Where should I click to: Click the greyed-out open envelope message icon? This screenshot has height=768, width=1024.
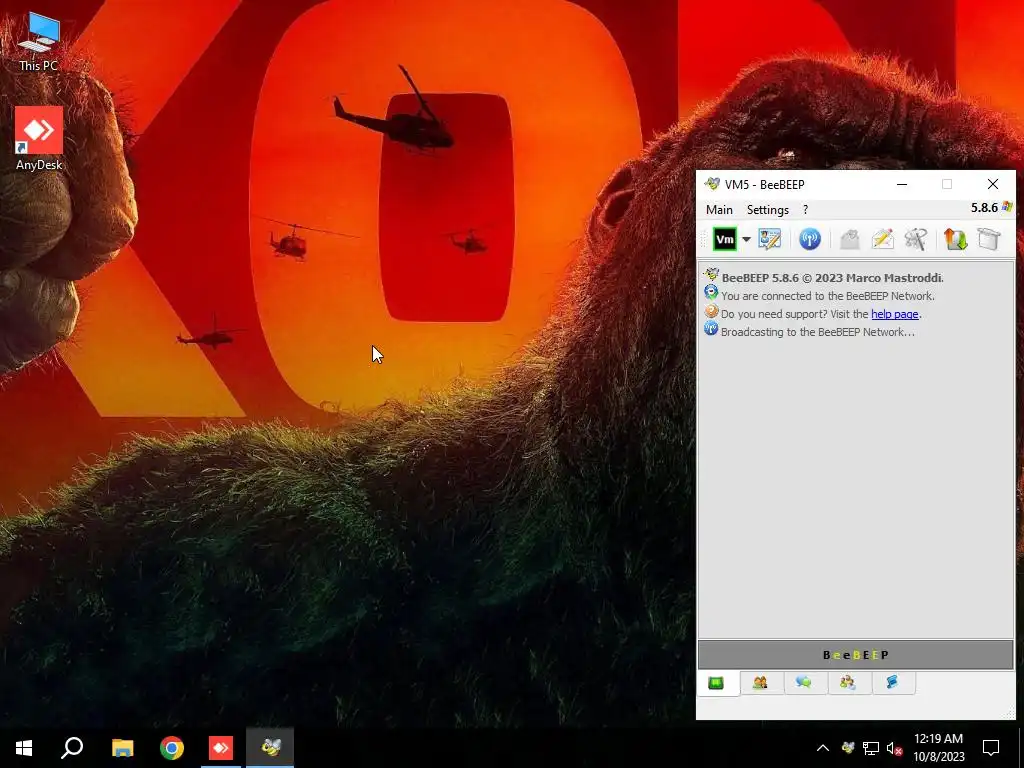click(x=850, y=239)
